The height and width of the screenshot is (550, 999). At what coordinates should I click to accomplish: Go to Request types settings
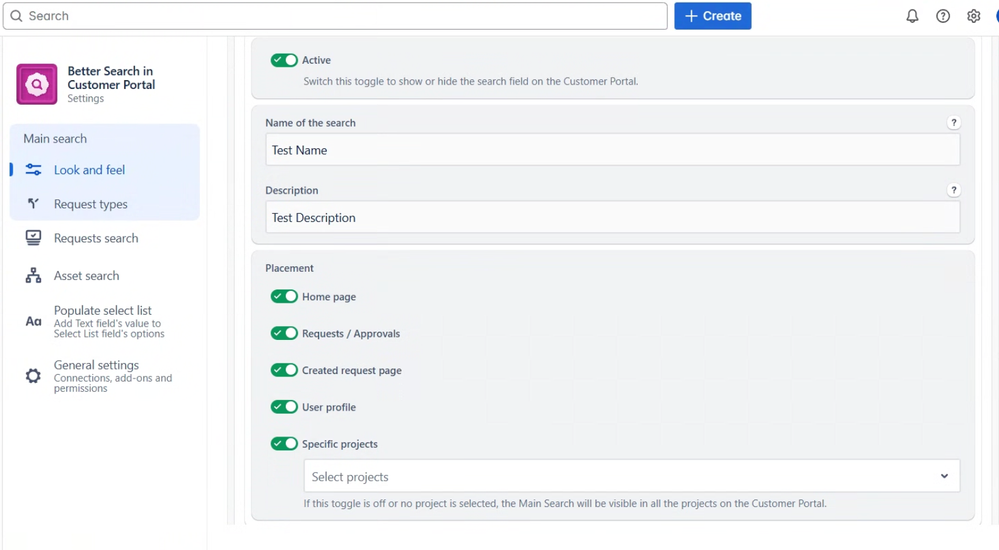pyautogui.click(x=90, y=204)
